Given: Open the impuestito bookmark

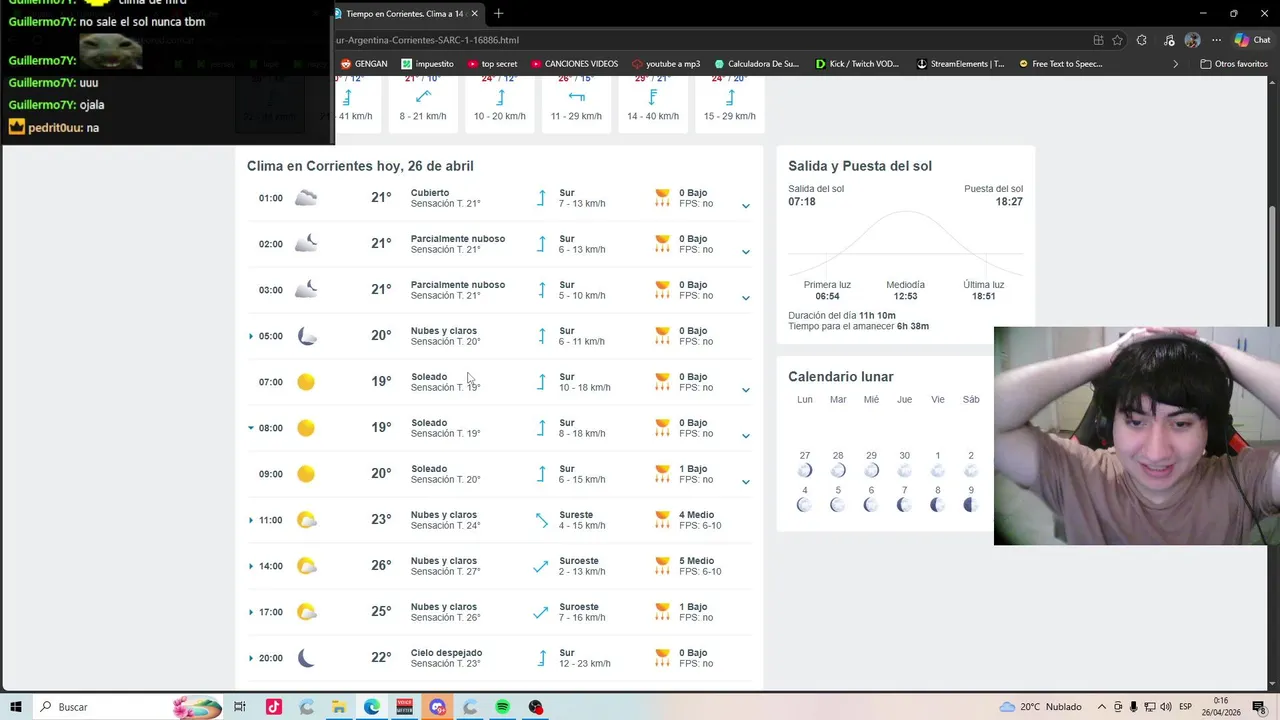Looking at the screenshot, I should pyautogui.click(x=428, y=64).
